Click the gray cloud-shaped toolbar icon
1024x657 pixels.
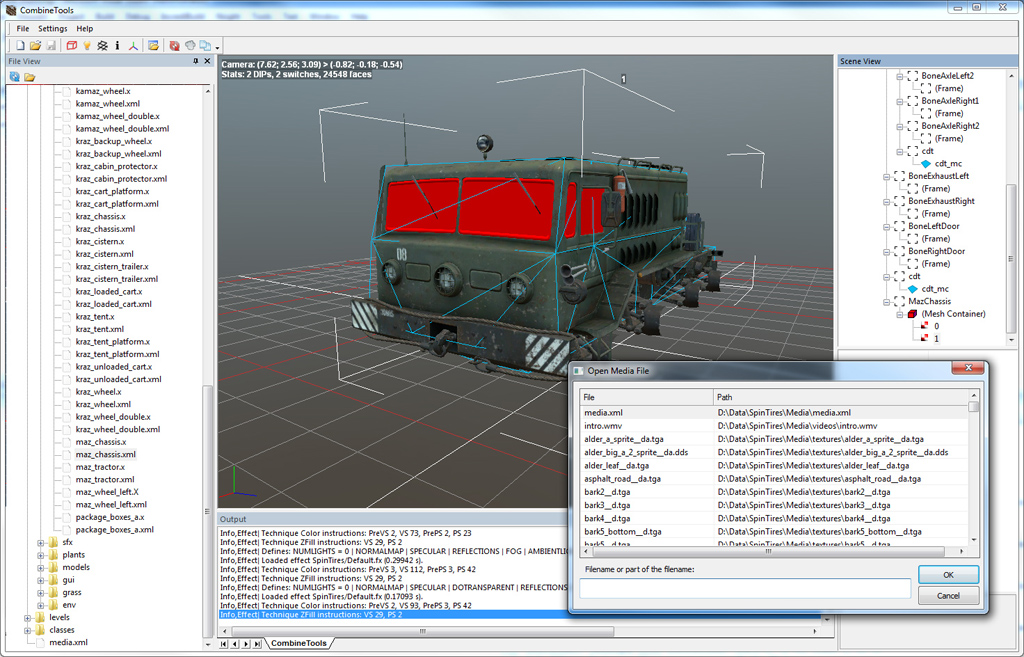190,46
